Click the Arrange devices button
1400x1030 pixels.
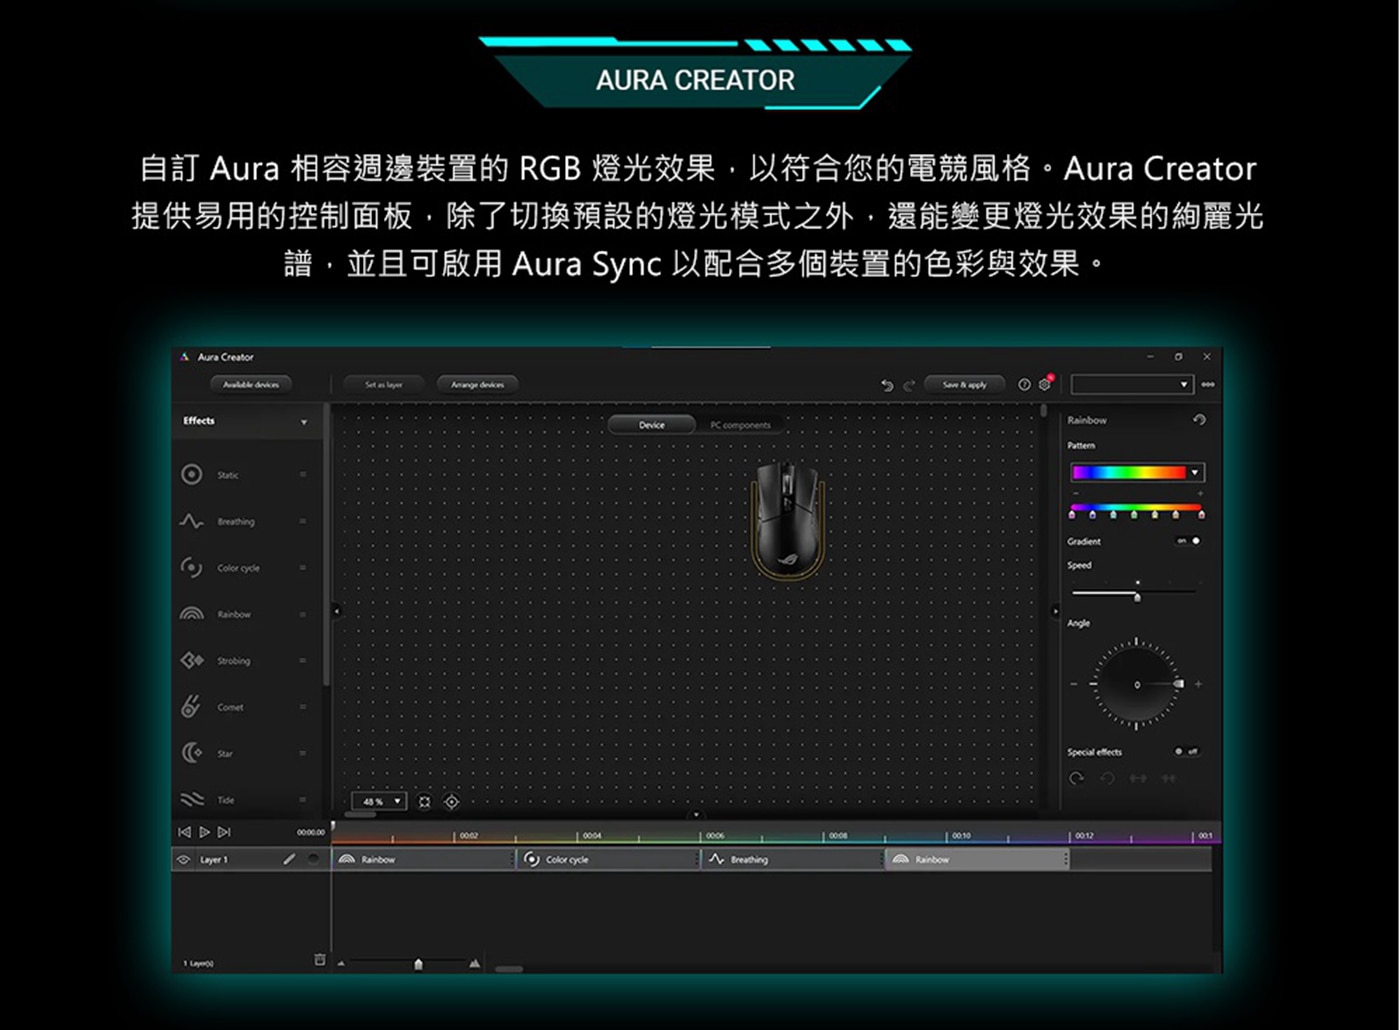[477, 384]
